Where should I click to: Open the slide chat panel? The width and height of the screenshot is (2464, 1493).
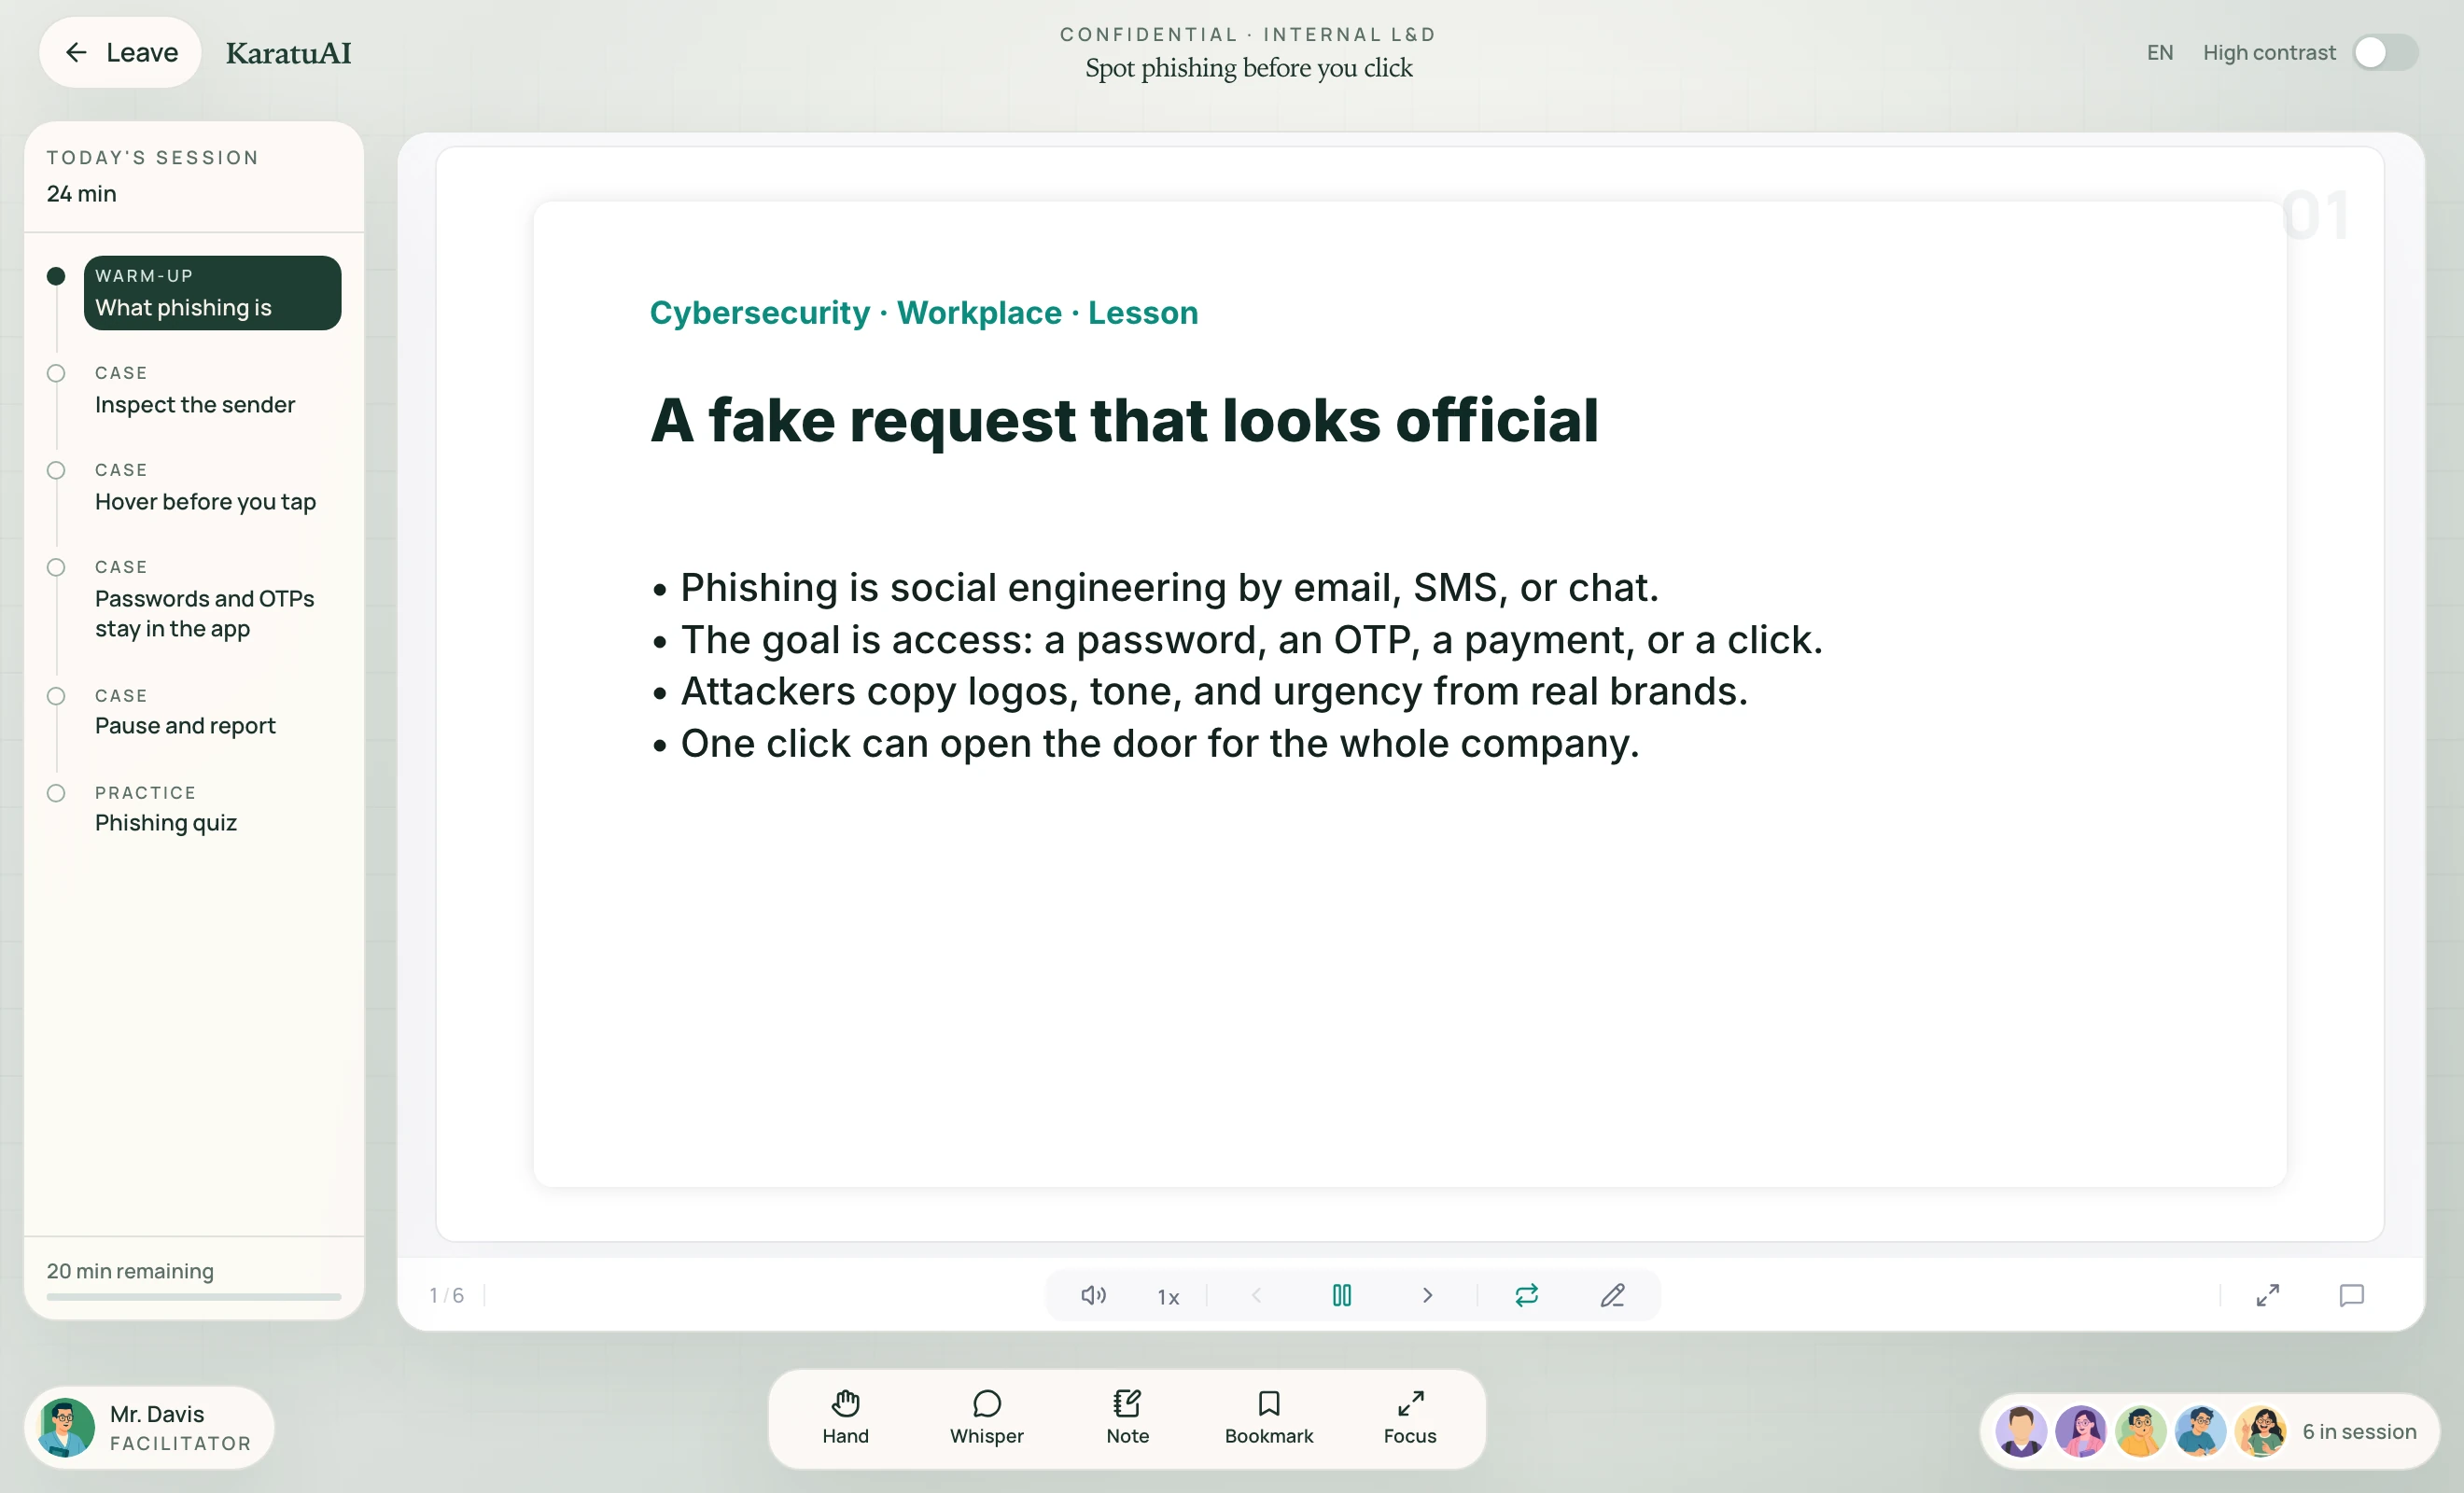pos(2351,1295)
